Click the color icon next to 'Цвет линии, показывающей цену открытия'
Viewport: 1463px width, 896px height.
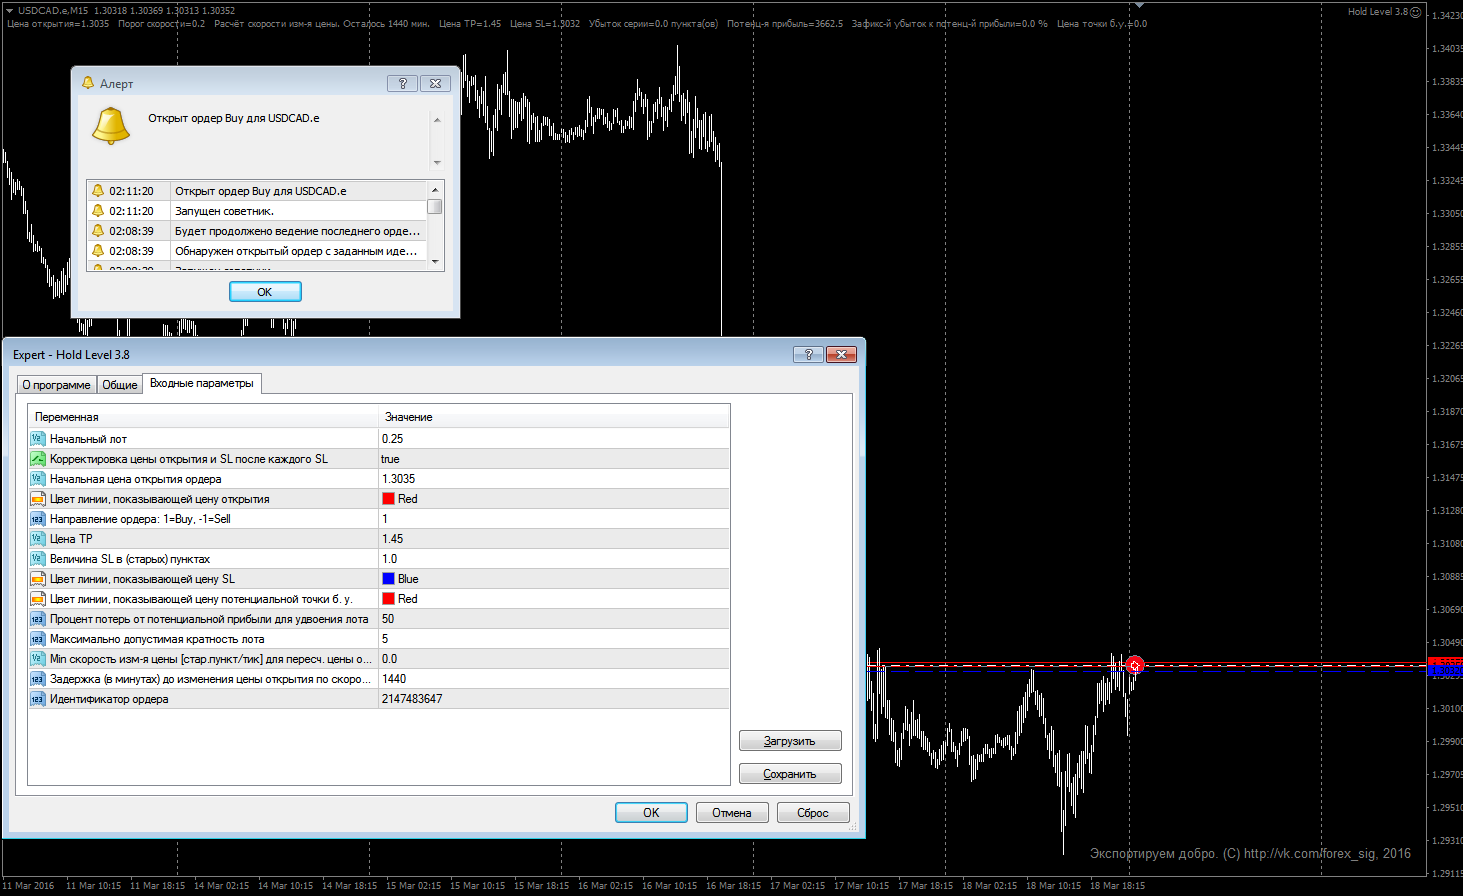[38, 498]
